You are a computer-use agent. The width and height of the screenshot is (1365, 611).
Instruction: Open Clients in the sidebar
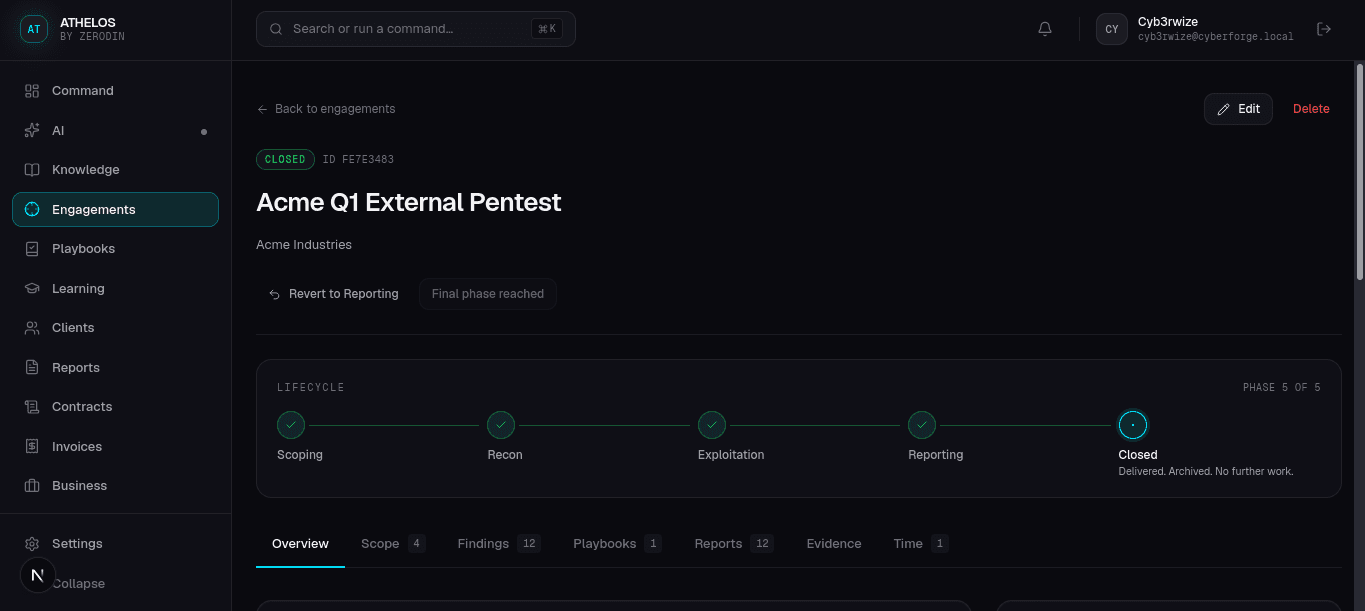point(116,328)
